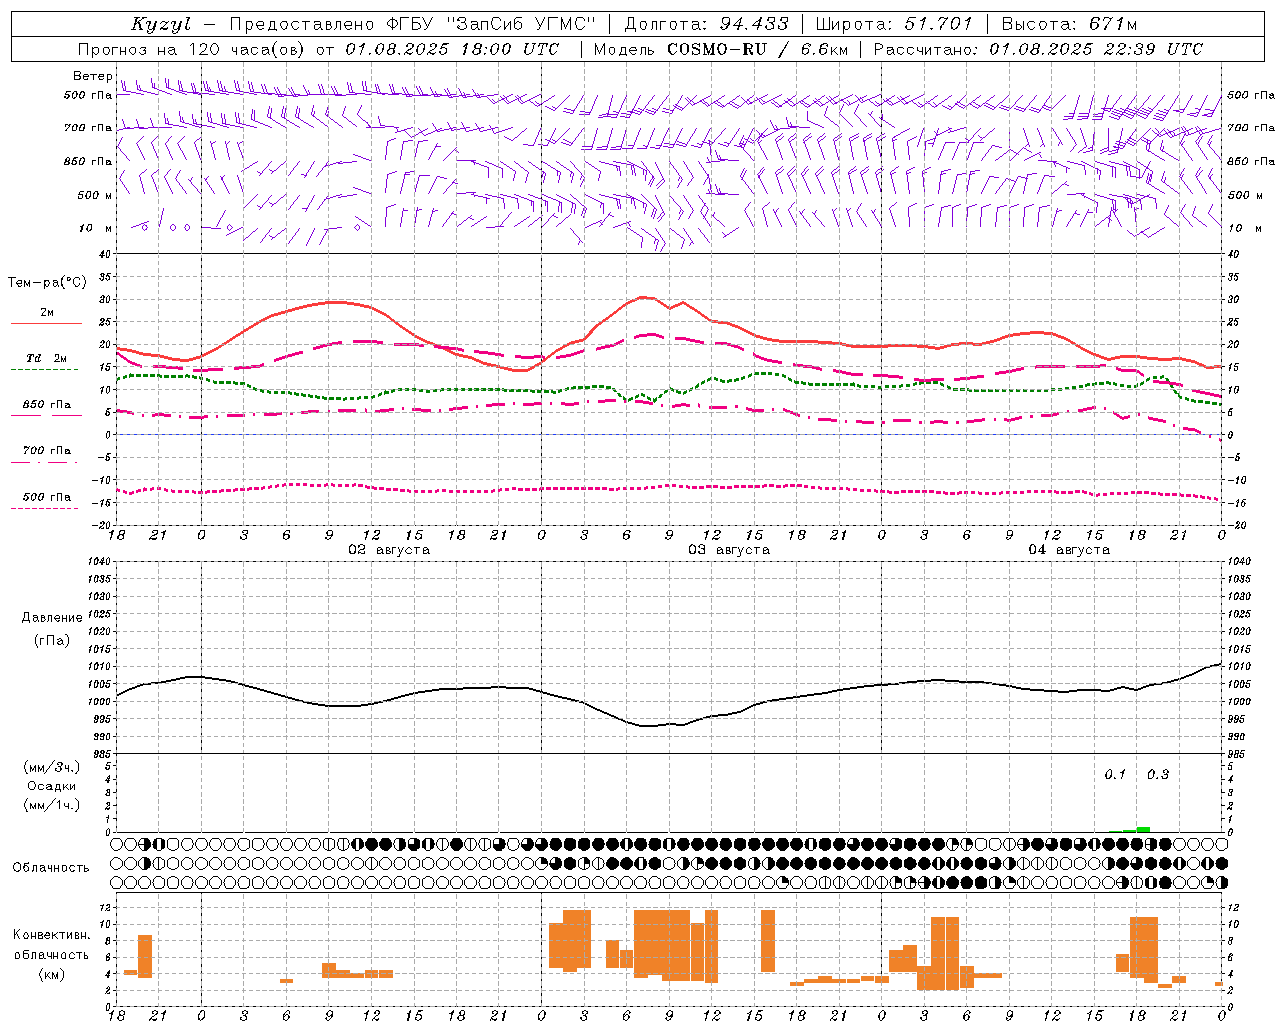Click the 10 м wind level label on left

[x=96, y=229]
